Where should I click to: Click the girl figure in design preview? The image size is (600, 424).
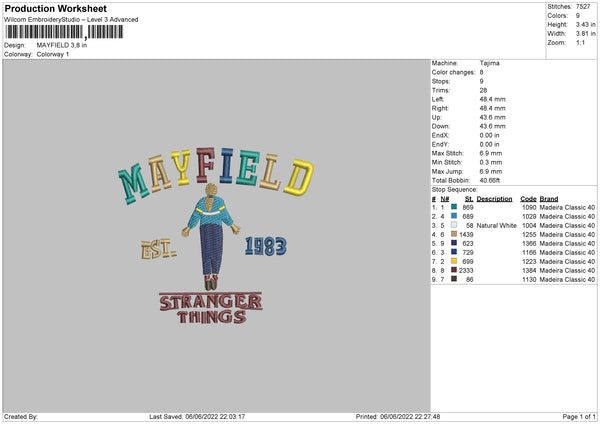pyautogui.click(x=211, y=236)
